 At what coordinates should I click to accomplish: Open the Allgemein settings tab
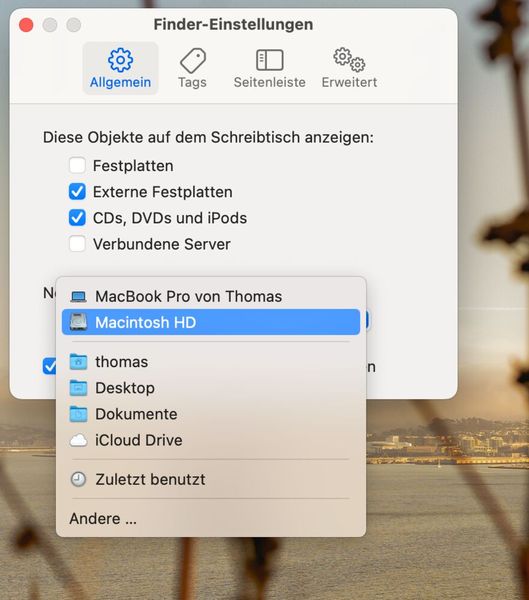click(x=120, y=68)
